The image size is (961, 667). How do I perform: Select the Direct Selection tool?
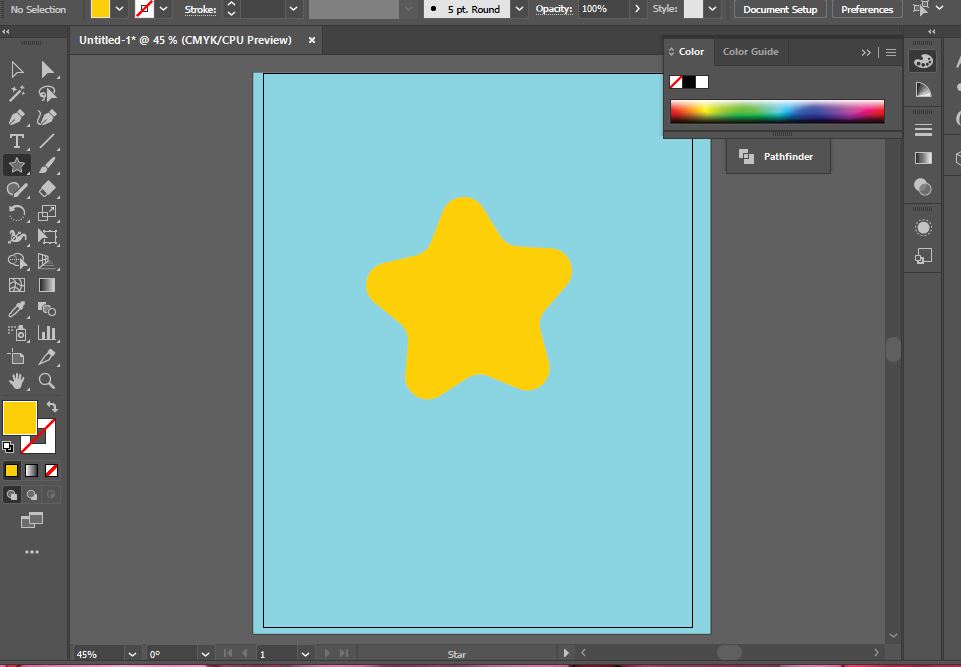click(47, 69)
